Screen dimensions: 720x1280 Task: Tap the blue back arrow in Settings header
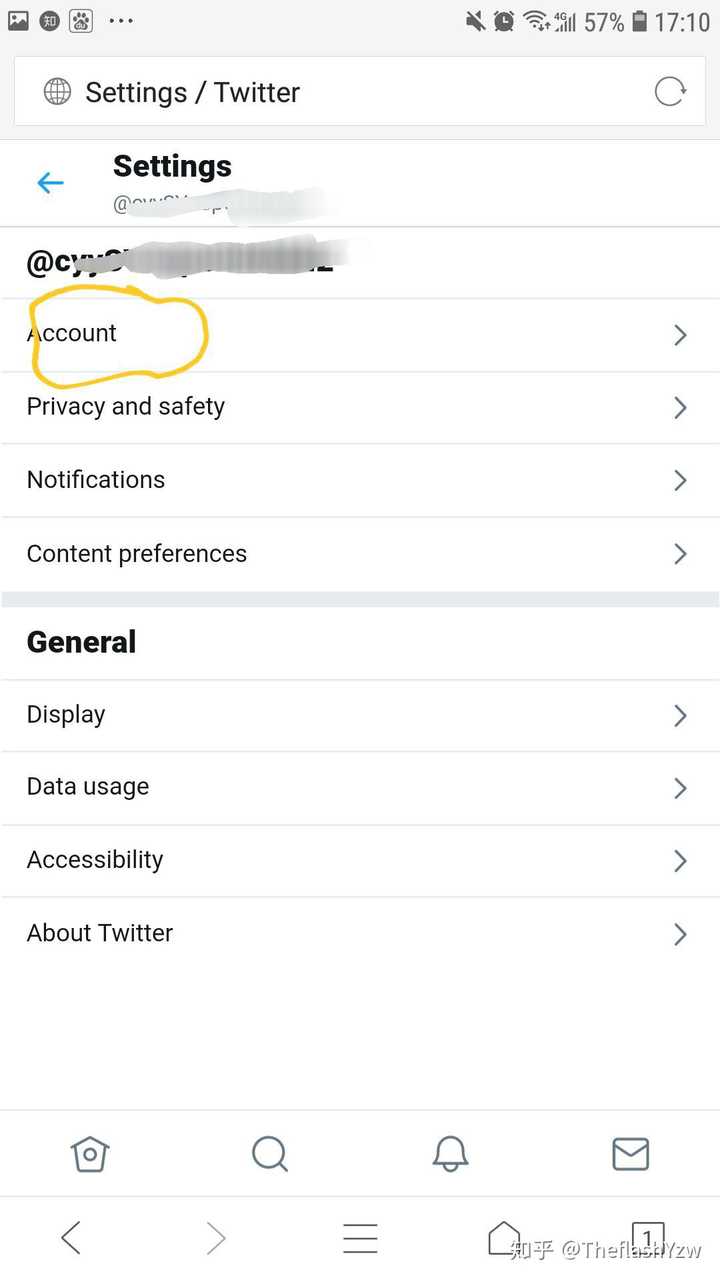click(x=50, y=183)
